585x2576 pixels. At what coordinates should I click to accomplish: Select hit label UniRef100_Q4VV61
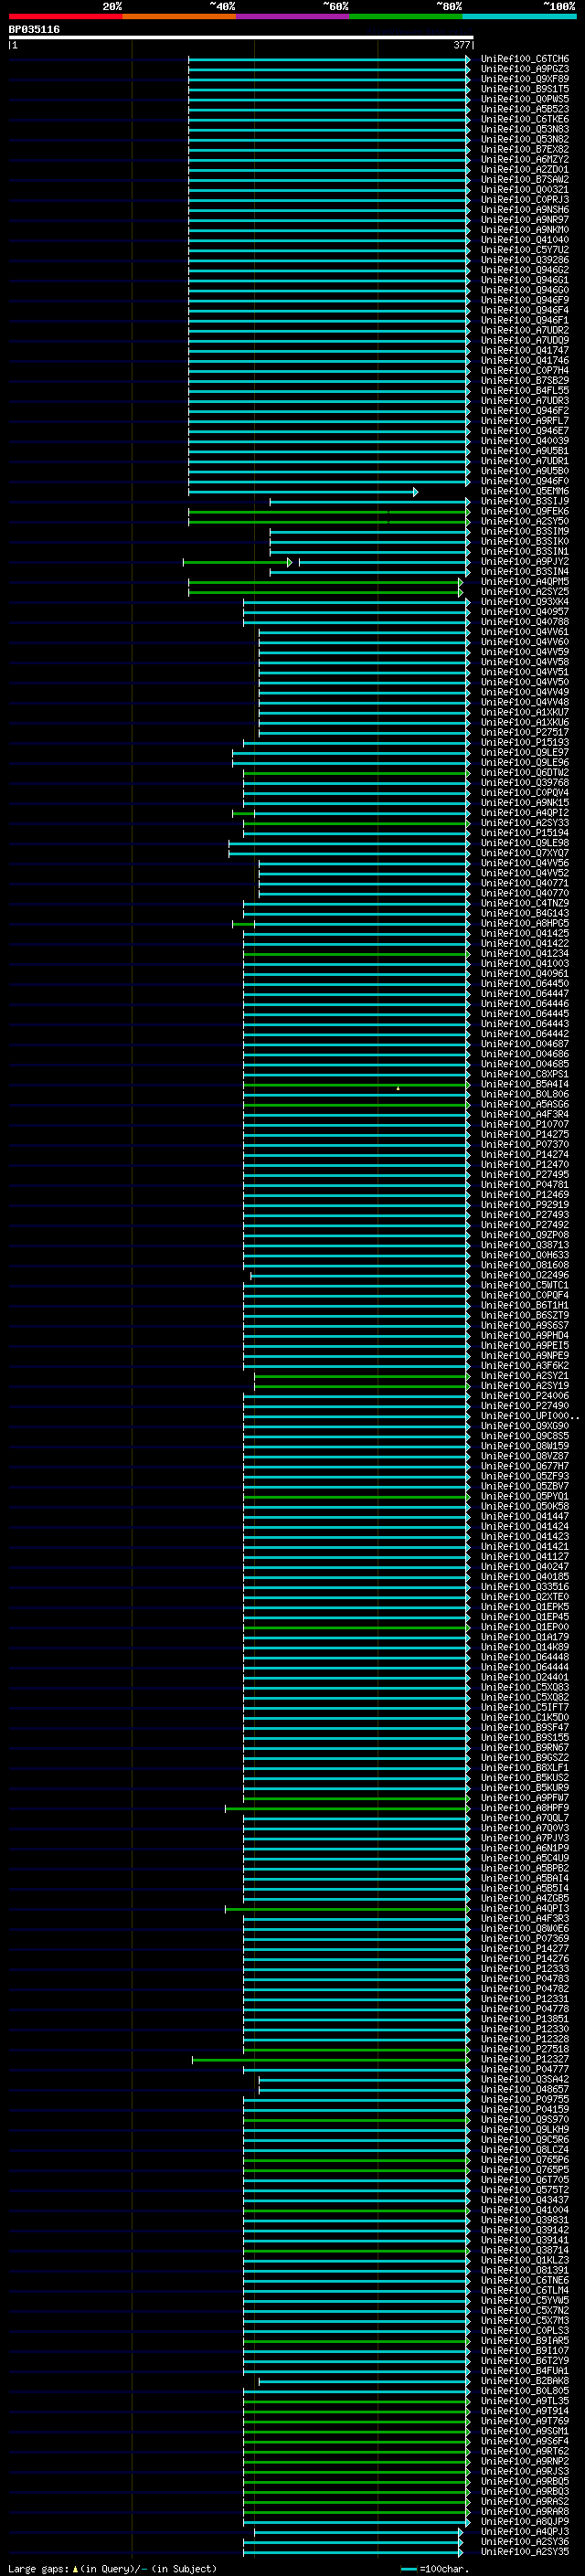[x=524, y=632]
